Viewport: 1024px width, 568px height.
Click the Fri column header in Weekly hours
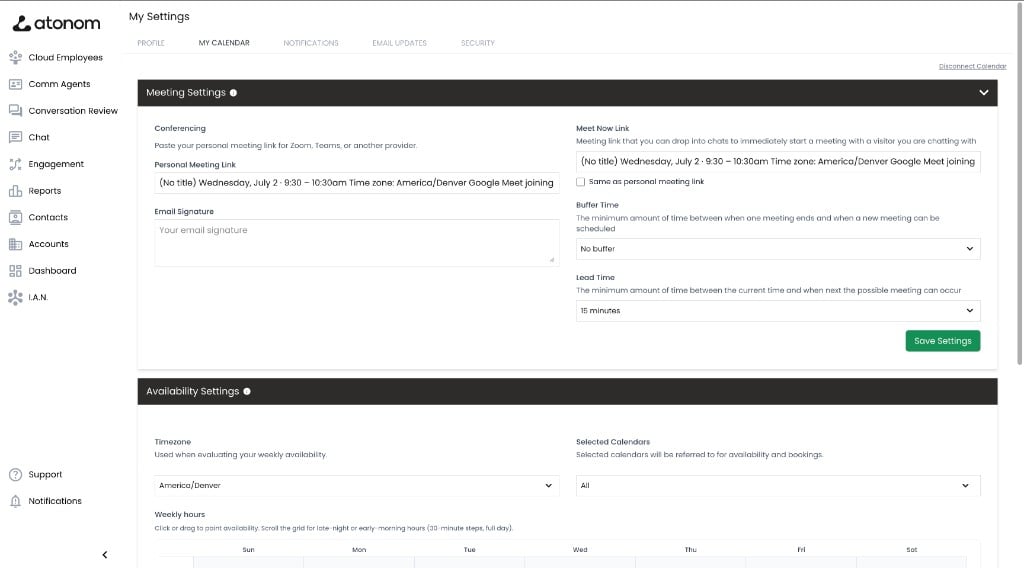point(801,550)
